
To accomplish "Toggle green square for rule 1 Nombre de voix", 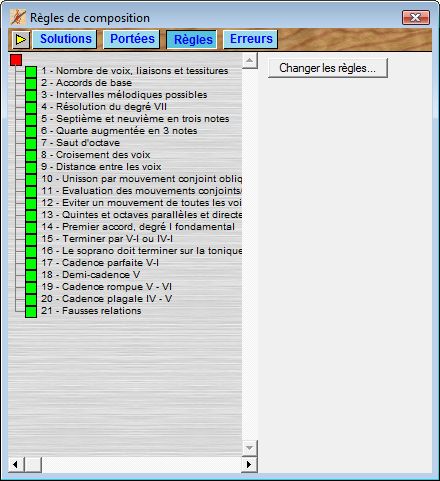I will pos(31,72).
